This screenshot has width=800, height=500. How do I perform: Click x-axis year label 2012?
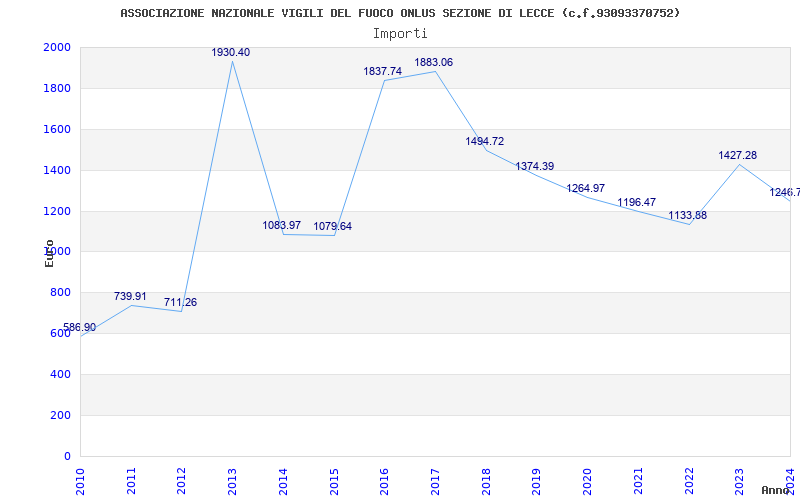click(x=182, y=481)
